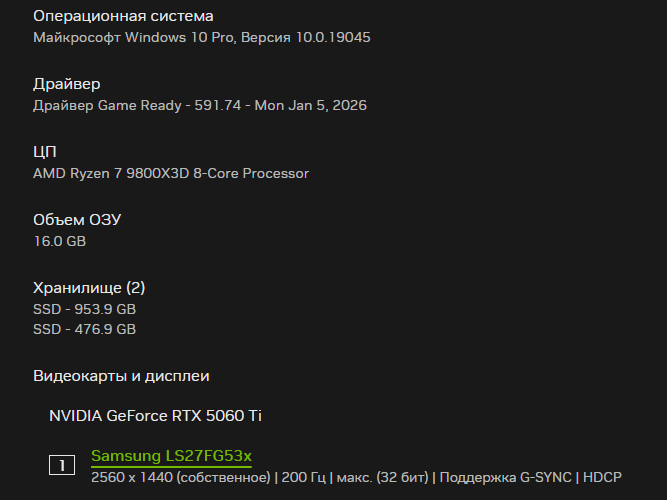Click the Поддержка G-SYNC label
Image resolution: width=667 pixels, height=500 pixels.
[503, 478]
